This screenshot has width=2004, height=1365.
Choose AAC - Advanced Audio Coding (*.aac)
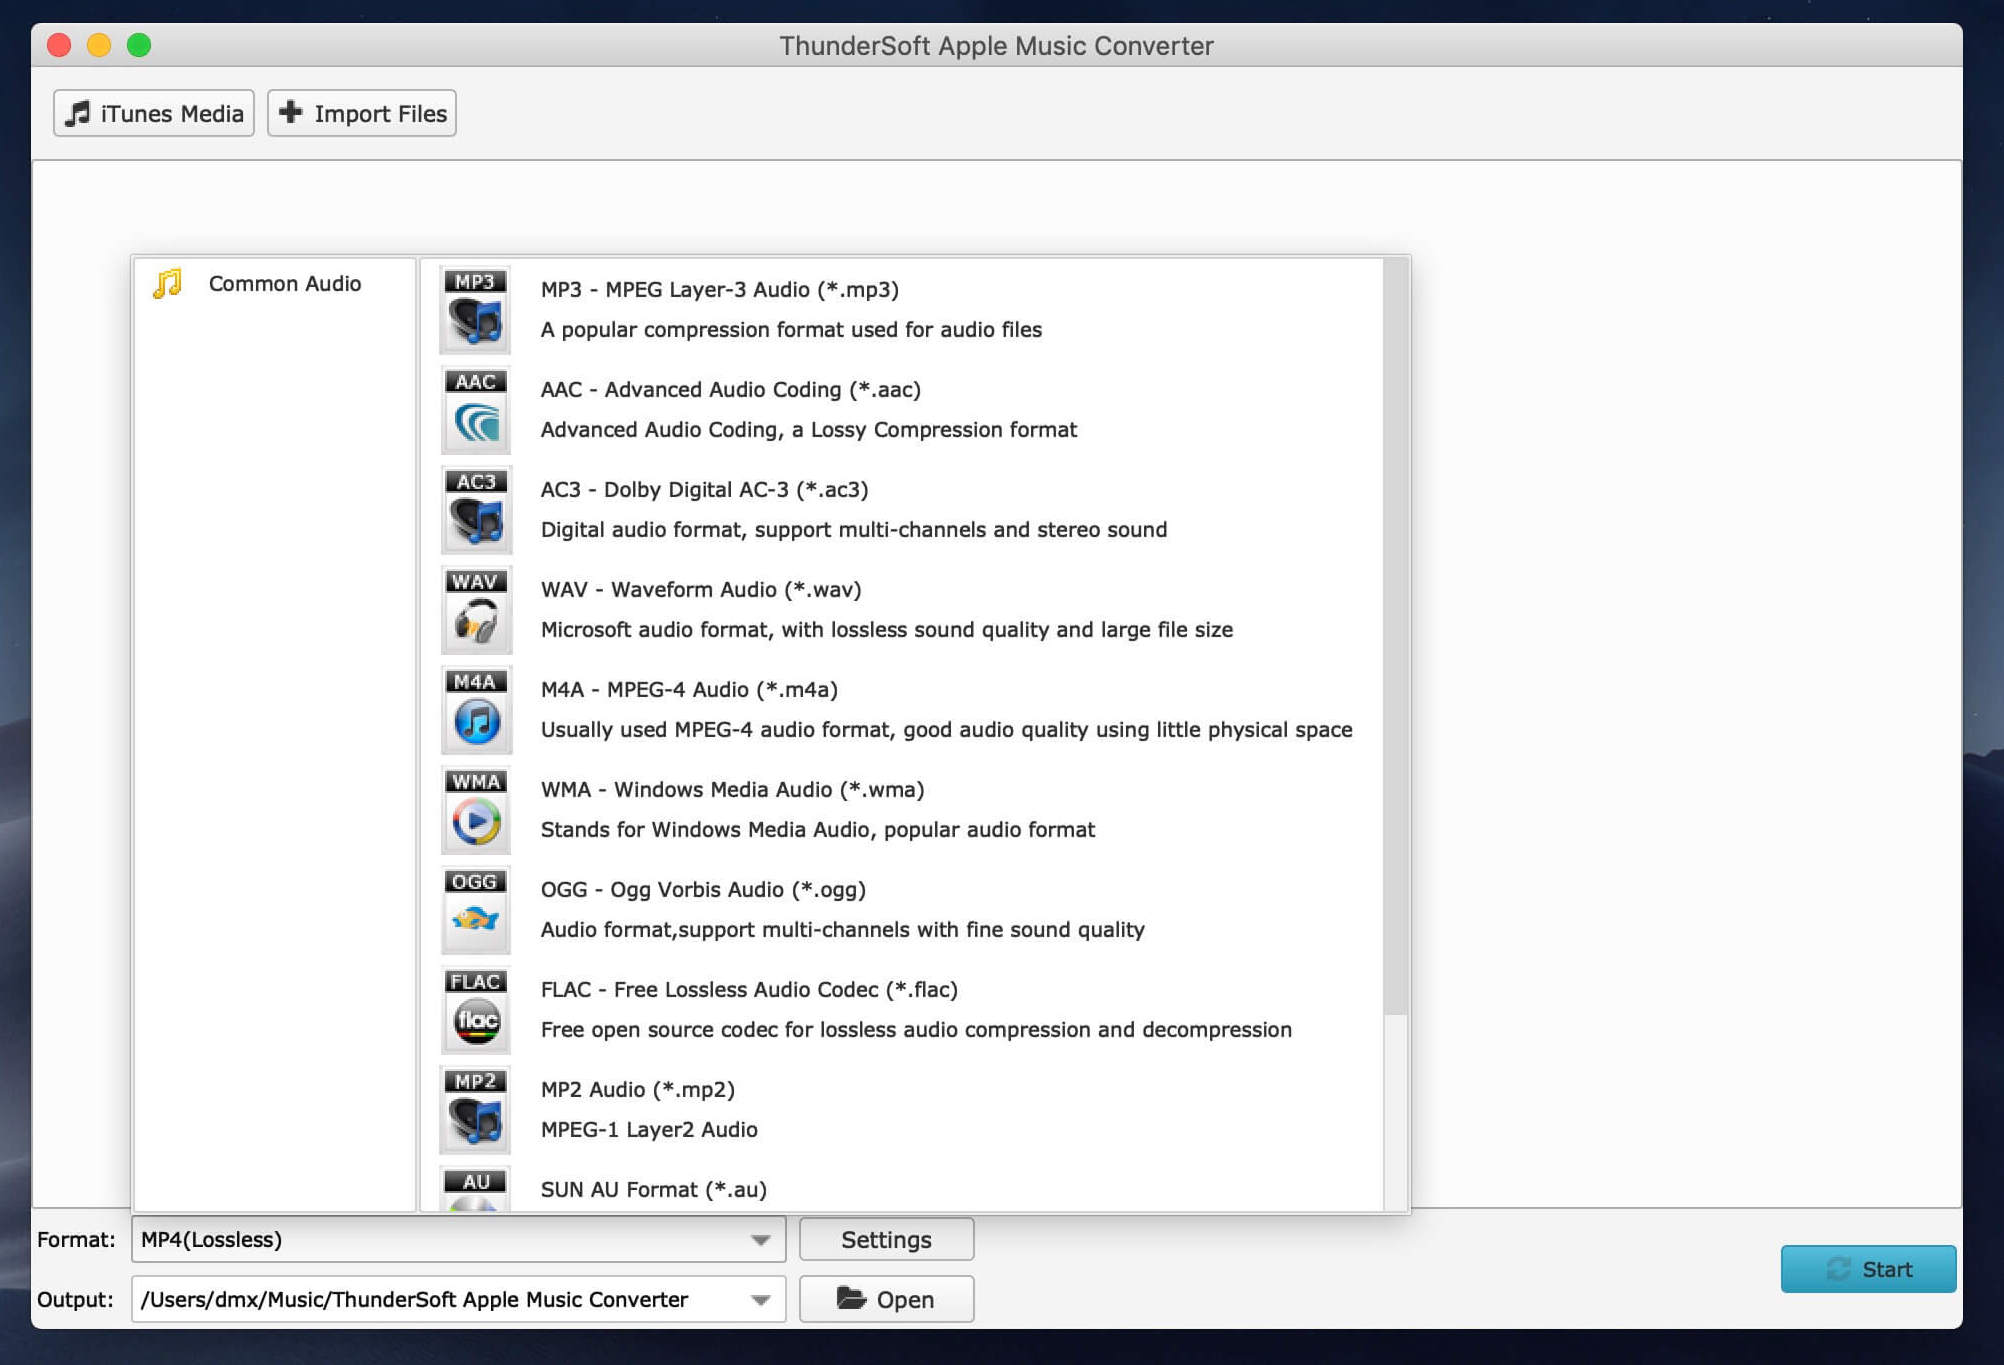click(731, 389)
